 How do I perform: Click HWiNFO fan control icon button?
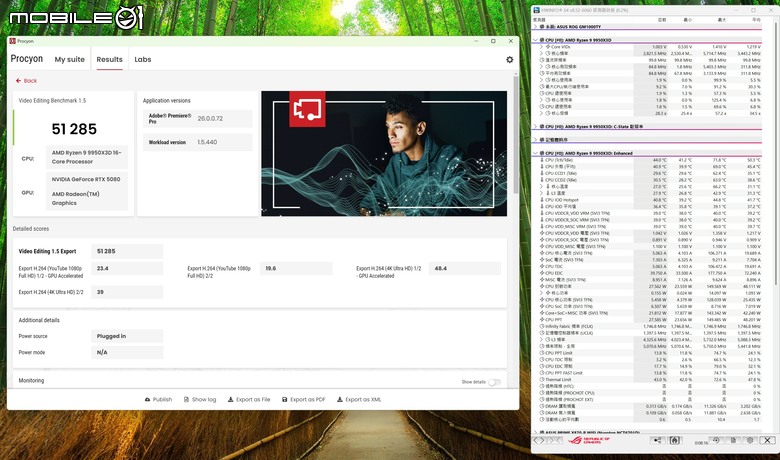click(675, 440)
